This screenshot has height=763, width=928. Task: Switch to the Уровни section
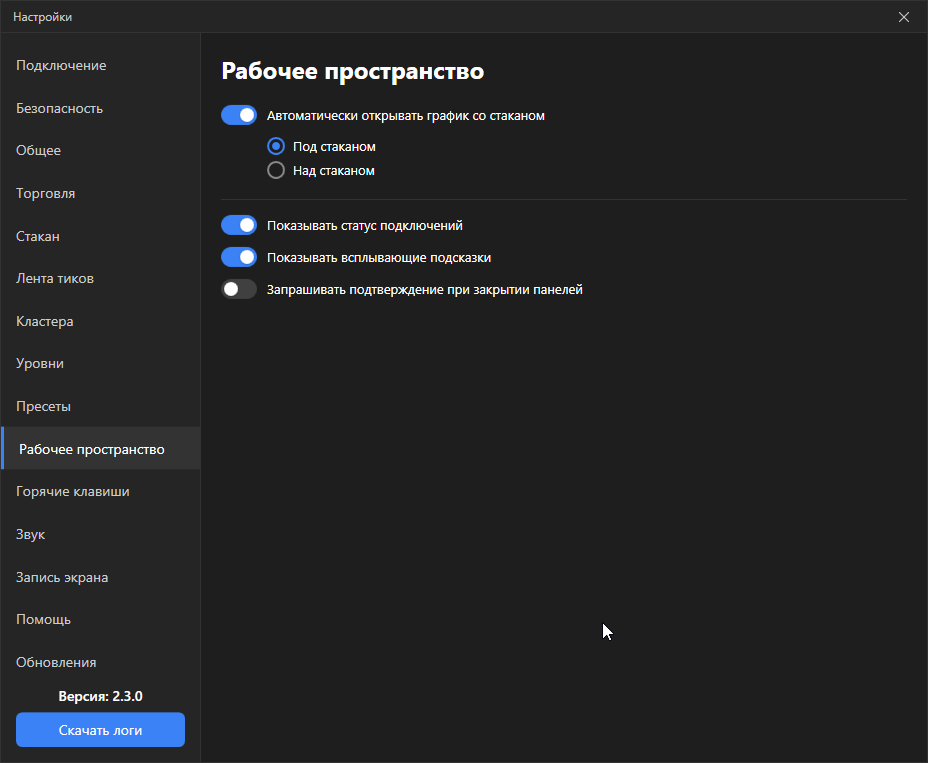(x=101, y=363)
